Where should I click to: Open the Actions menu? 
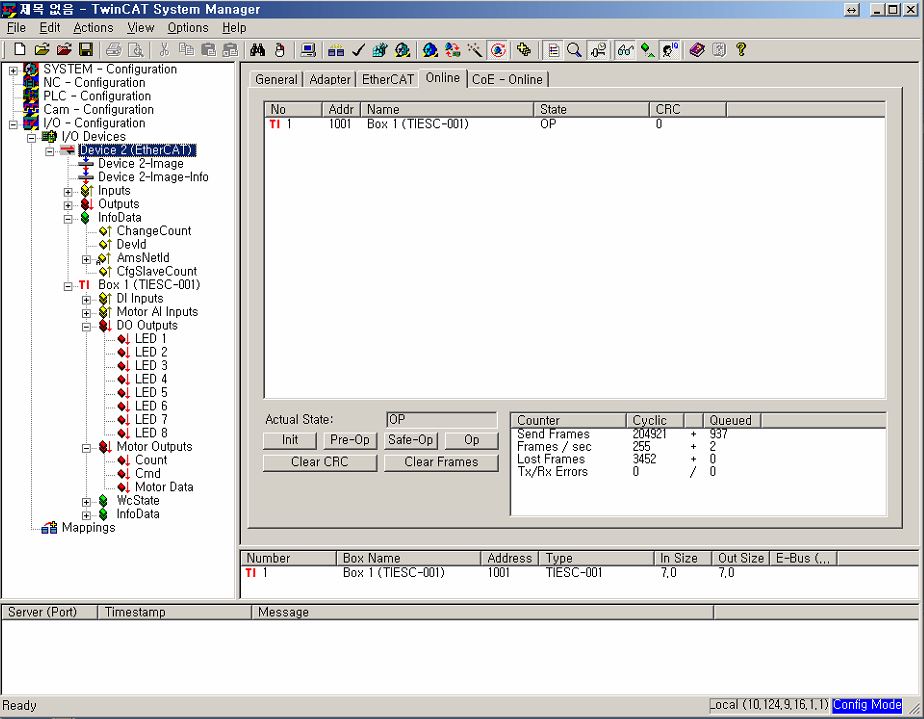coord(93,28)
